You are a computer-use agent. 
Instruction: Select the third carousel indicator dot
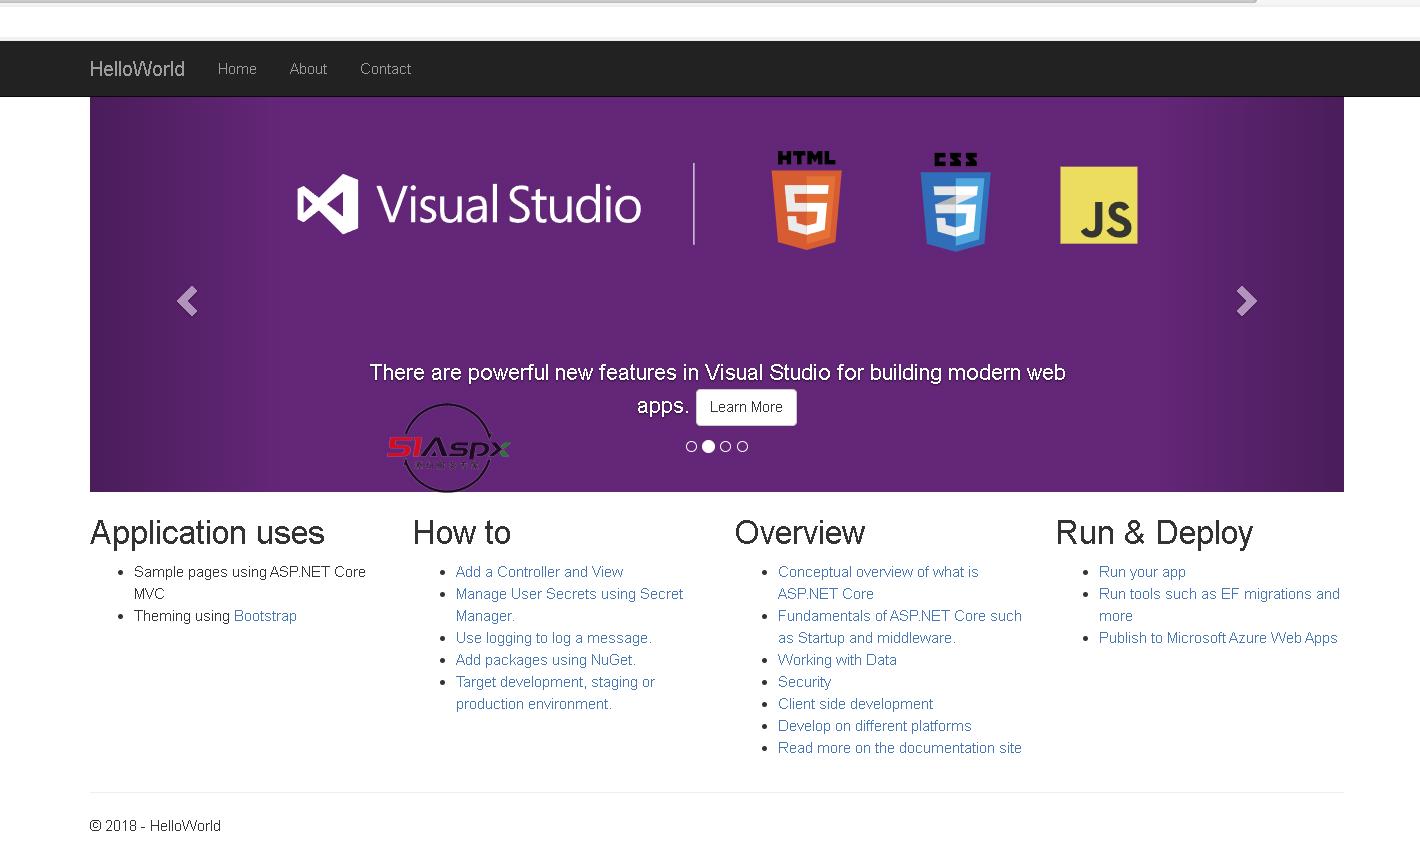pyautogui.click(x=725, y=447)
